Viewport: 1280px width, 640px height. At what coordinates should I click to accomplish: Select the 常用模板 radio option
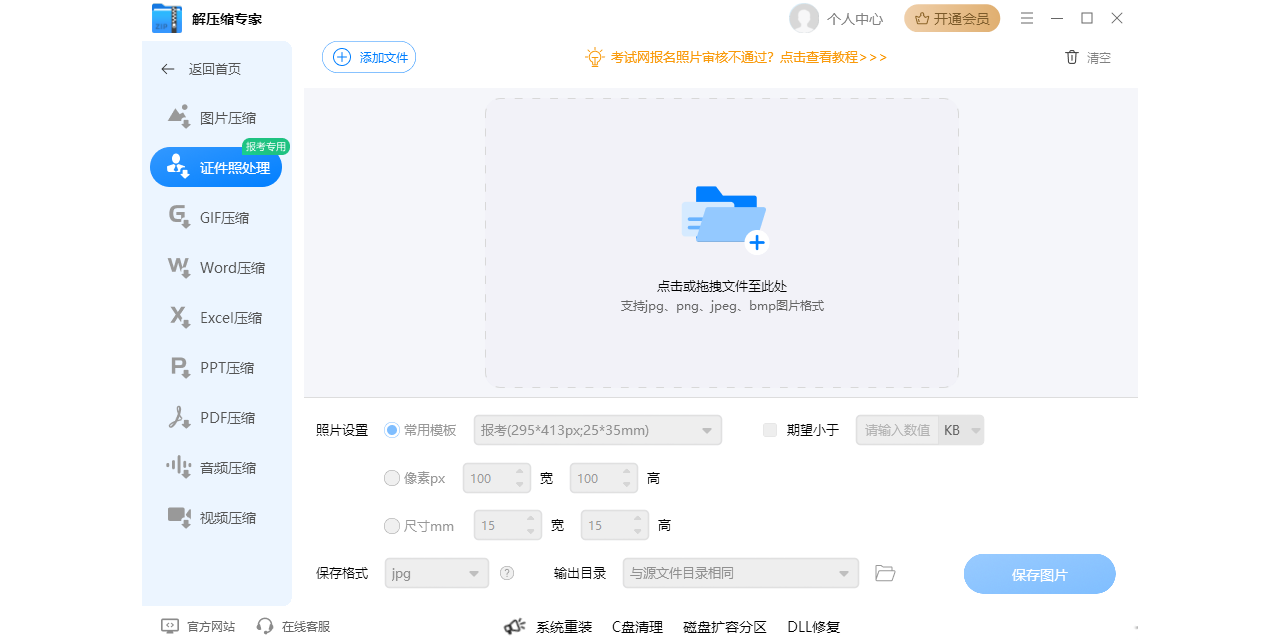coord(391,430)
